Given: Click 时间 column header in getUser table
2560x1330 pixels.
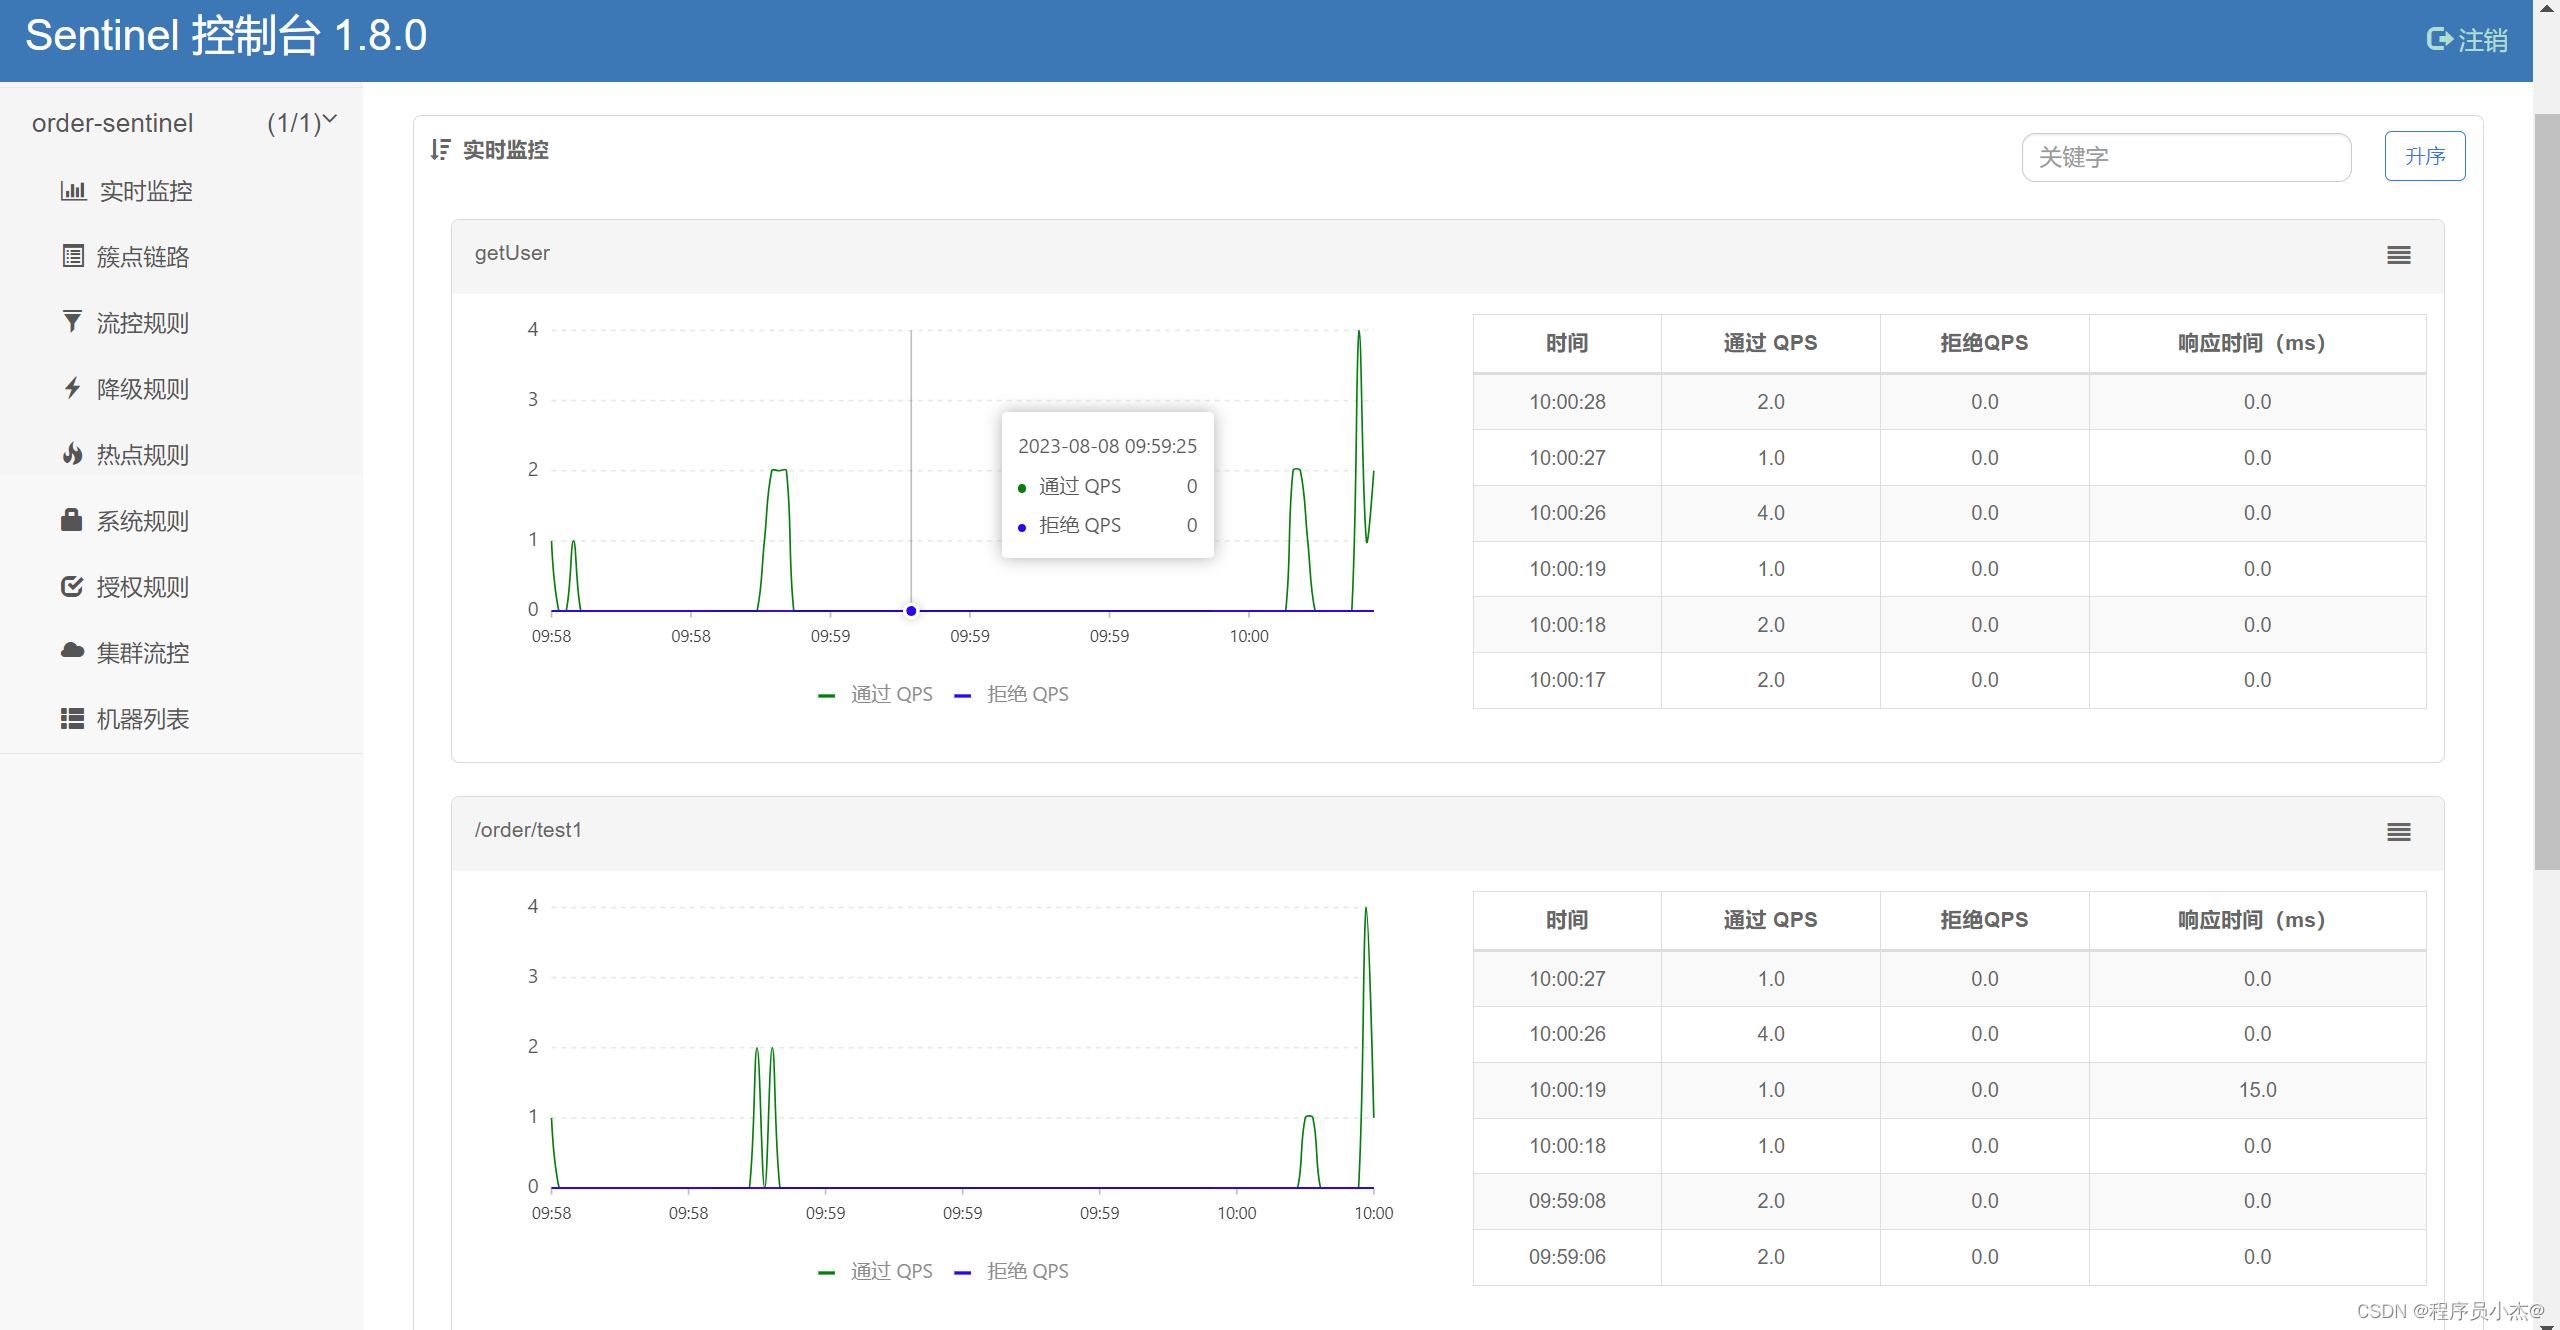Looking at the screenshot, I should point(1566,343).
